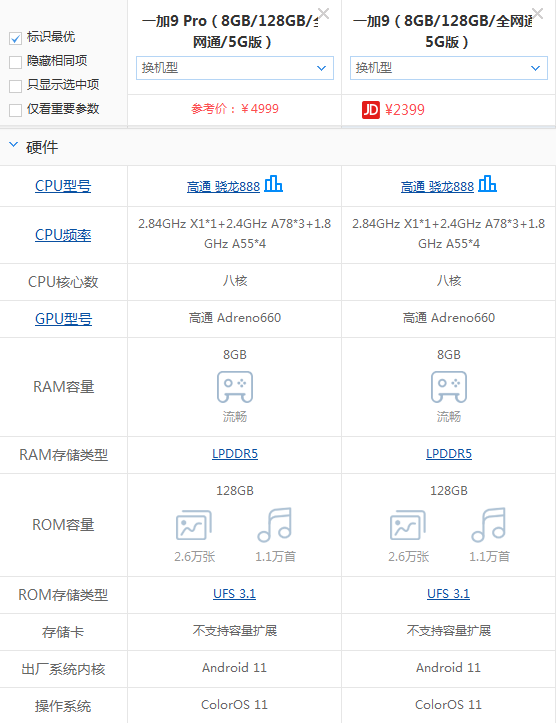The image size is (556, 723).
Task: Click the JD logo next to ¥2399
Action: pos(371,110)
